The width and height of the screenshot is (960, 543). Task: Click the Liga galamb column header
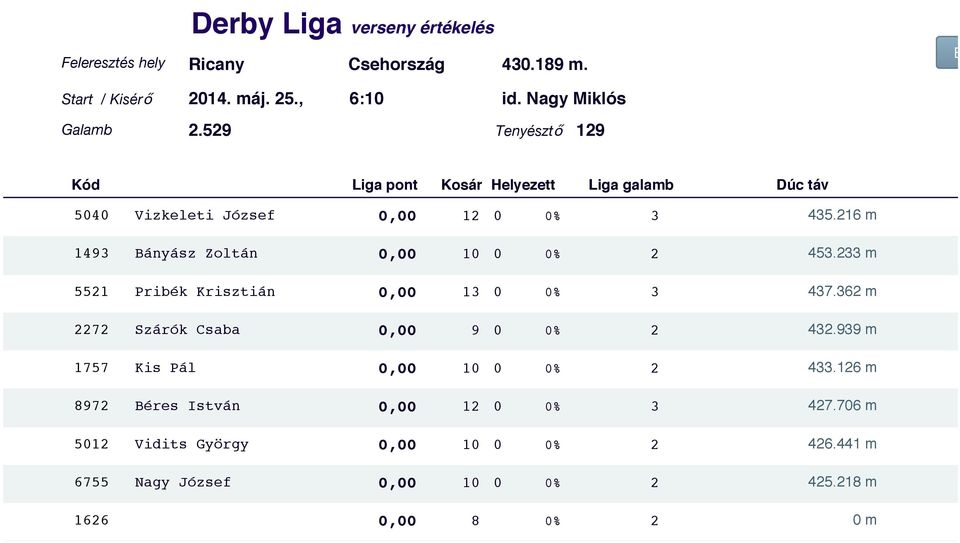pos(631,185)
